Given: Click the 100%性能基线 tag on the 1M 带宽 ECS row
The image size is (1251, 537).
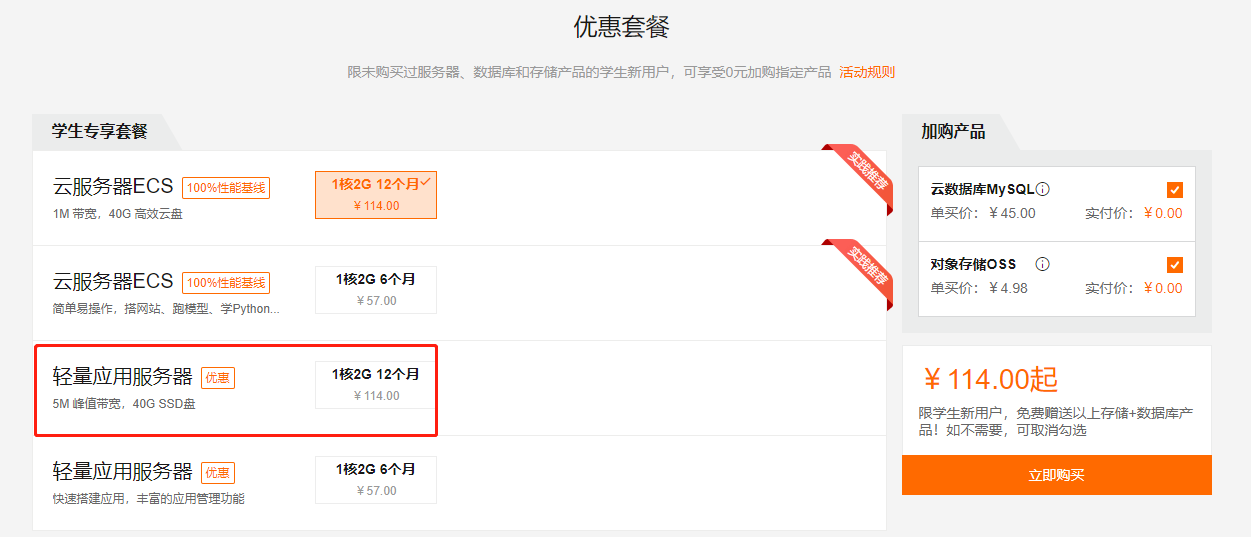Looking at the screenshot, I should pyautogui.click(x=226, y=188).
